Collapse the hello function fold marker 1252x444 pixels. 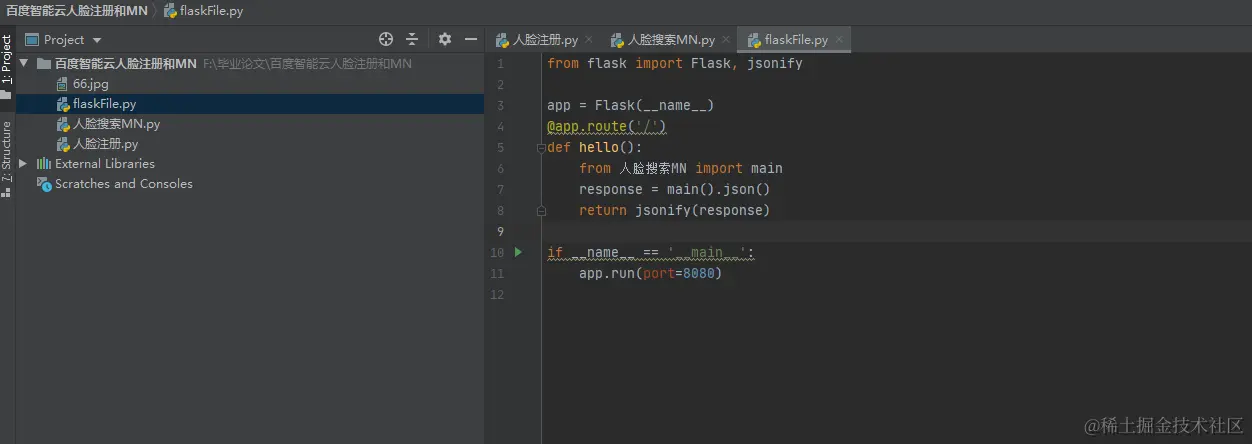(x=541, y=148)
